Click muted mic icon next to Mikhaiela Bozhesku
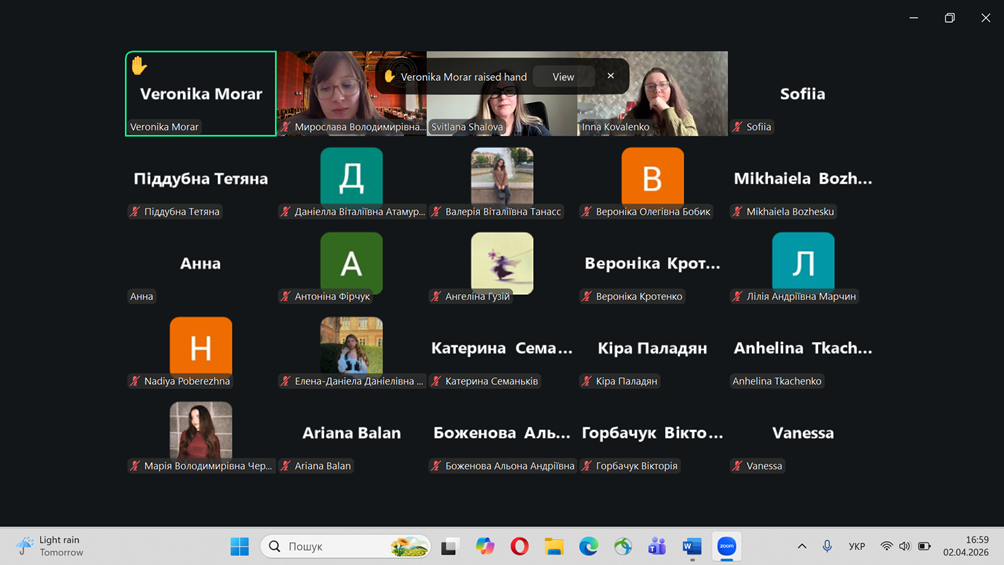The image size is (1004, 565). point(738,211)
